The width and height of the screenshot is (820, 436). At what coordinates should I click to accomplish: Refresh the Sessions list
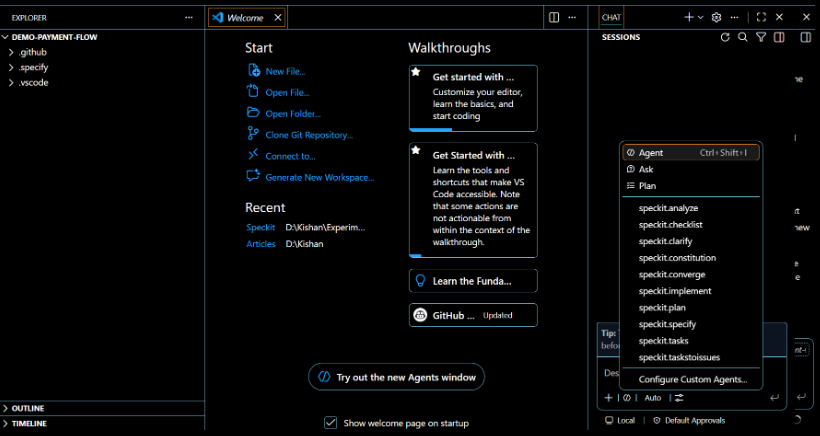pos(725,37)
